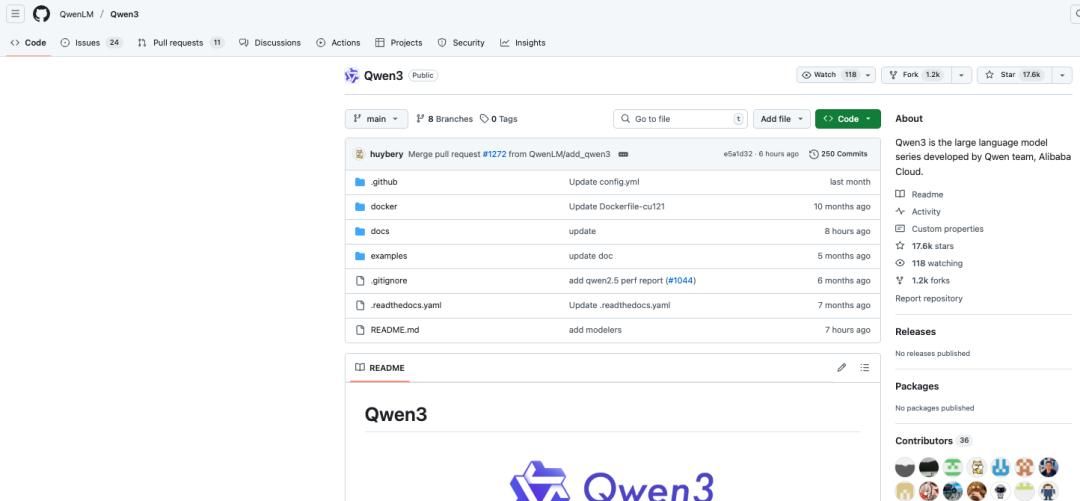
Task: Switch to the Code tab
Action: point(28,43)
